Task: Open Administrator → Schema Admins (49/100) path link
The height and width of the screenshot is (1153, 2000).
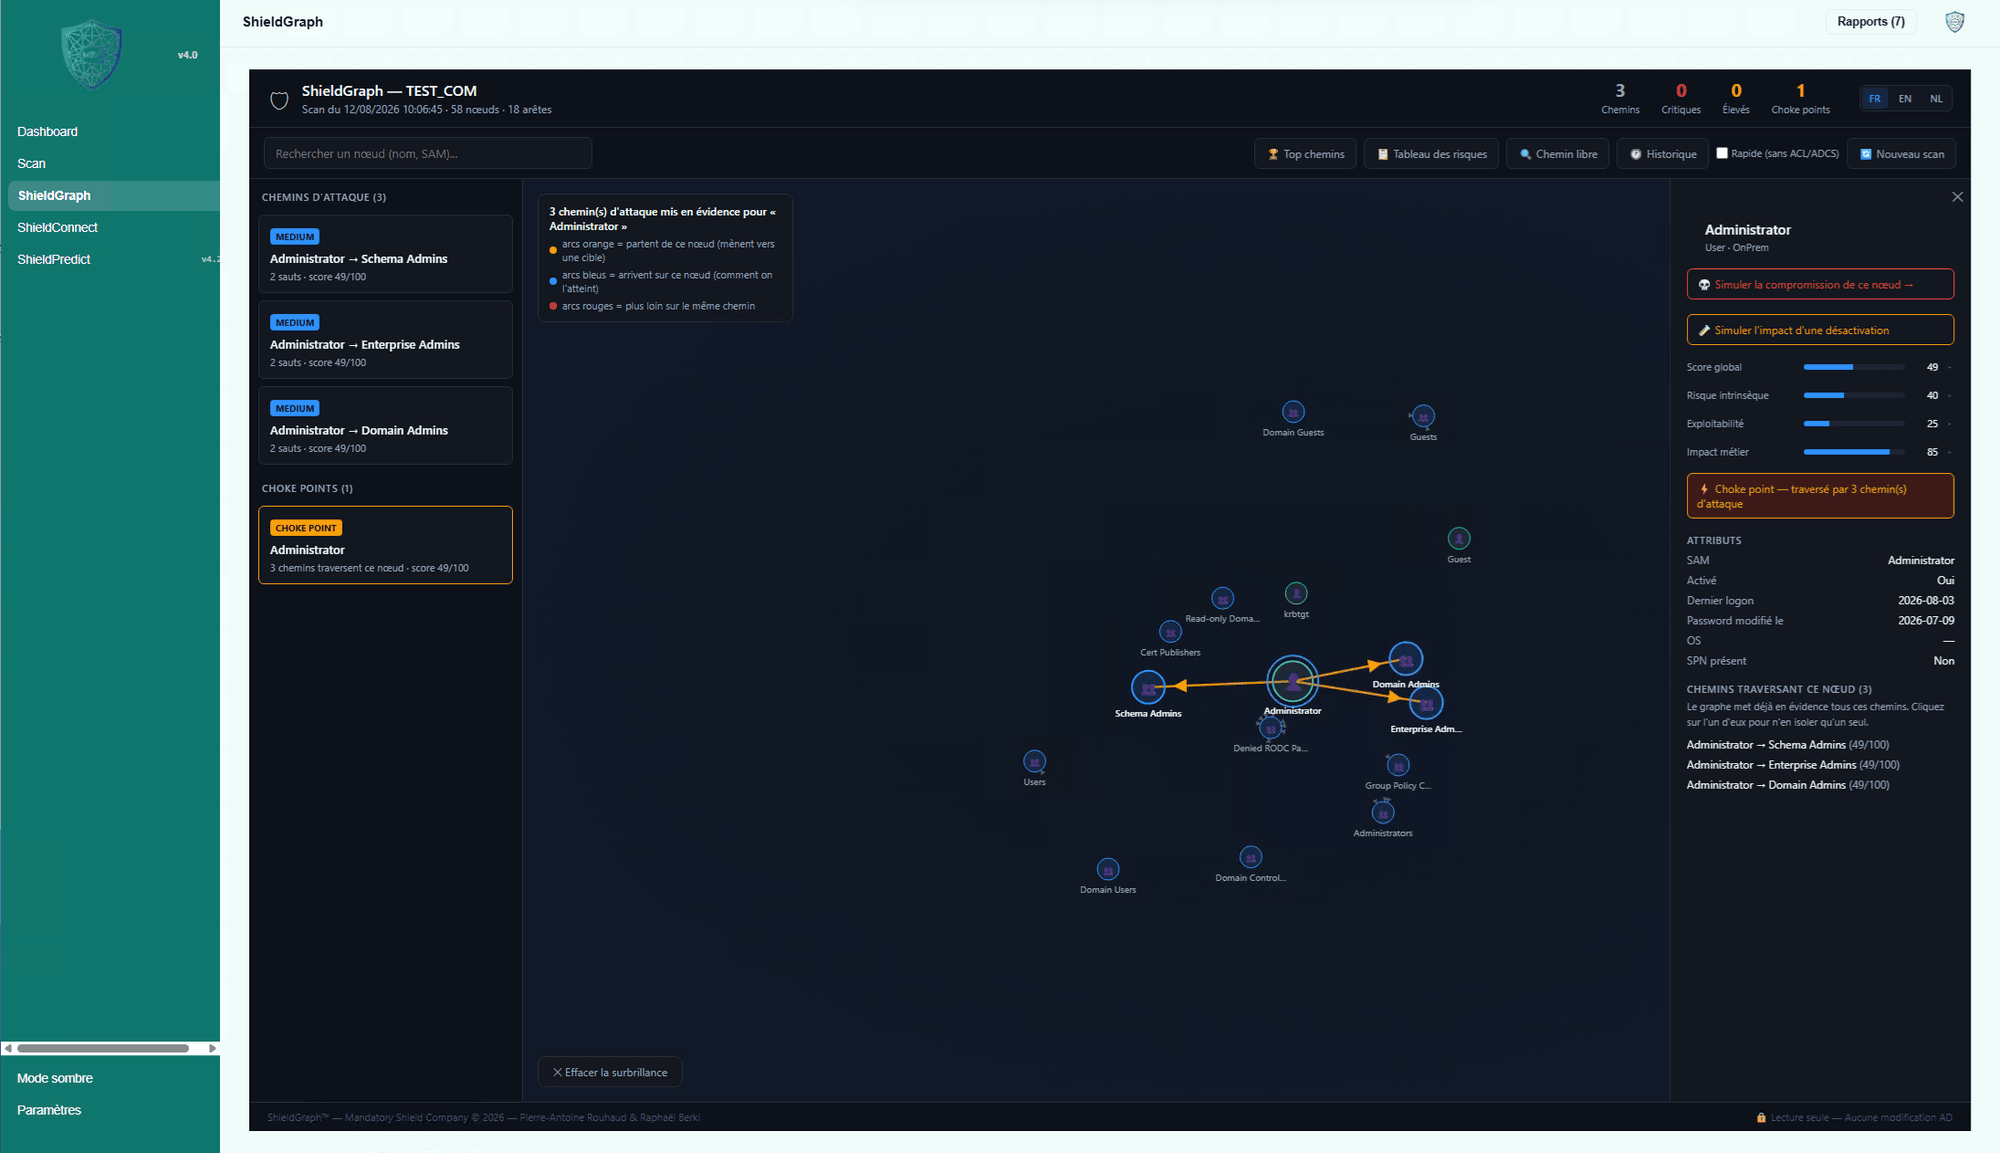Action: (x=1787, y=745)
